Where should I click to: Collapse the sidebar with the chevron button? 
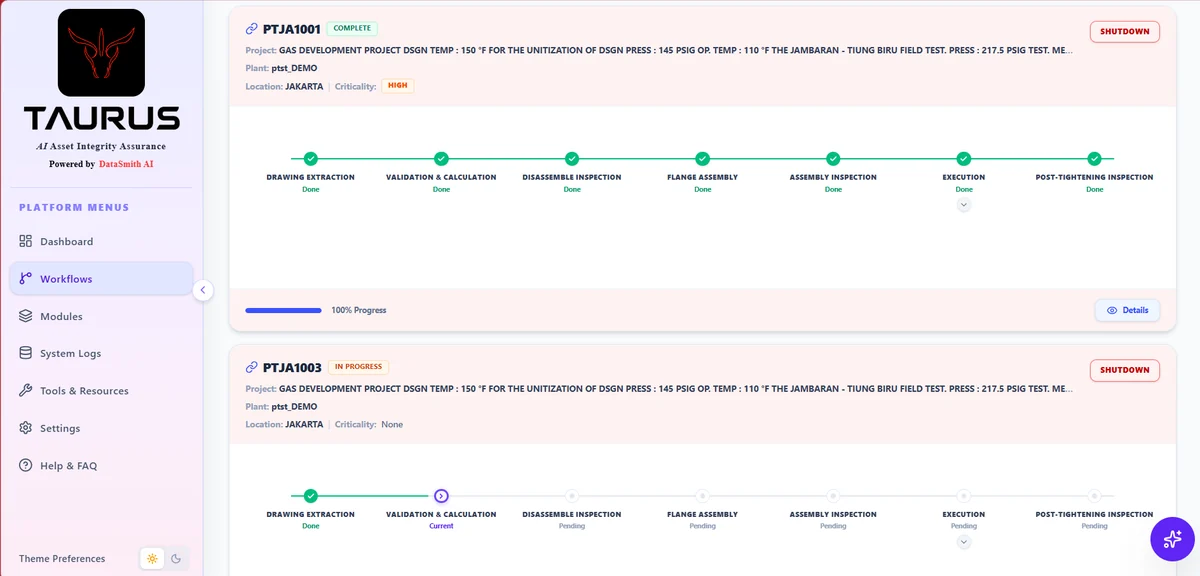[x=203, y=290]
